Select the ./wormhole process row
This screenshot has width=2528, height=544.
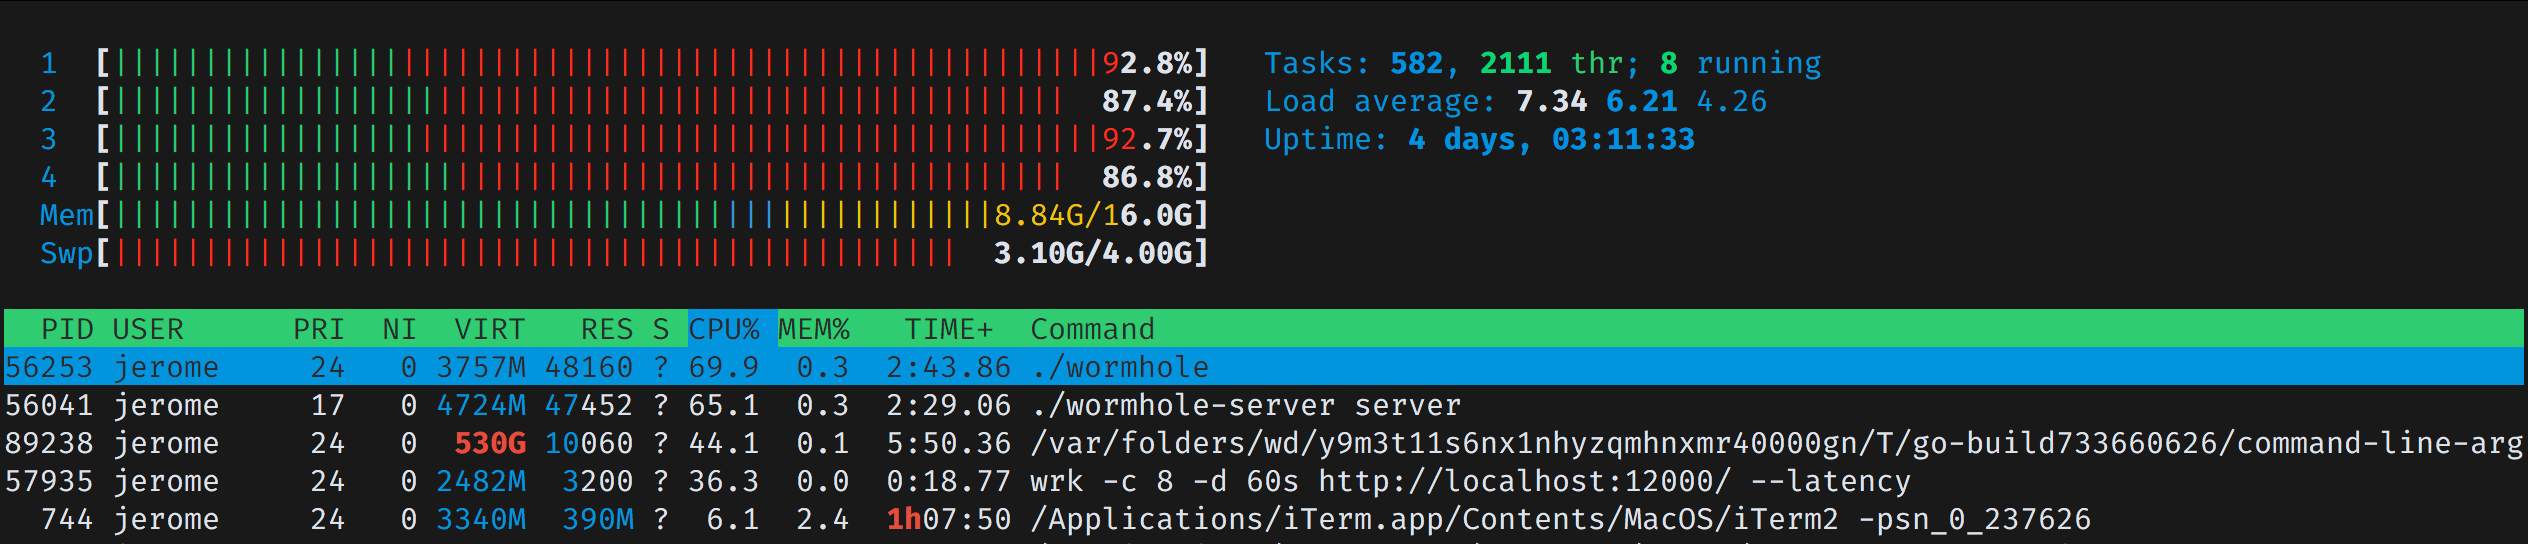click(1264, 367)
